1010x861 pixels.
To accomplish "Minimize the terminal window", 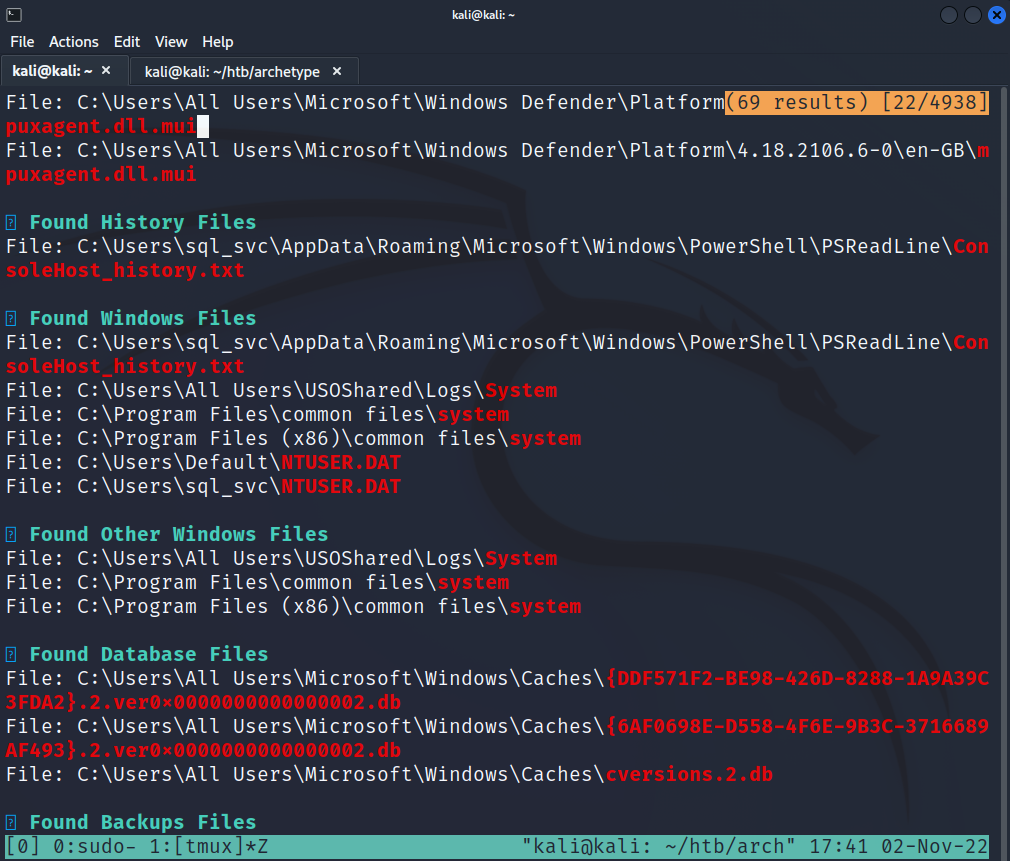I will tap(948, 14).
